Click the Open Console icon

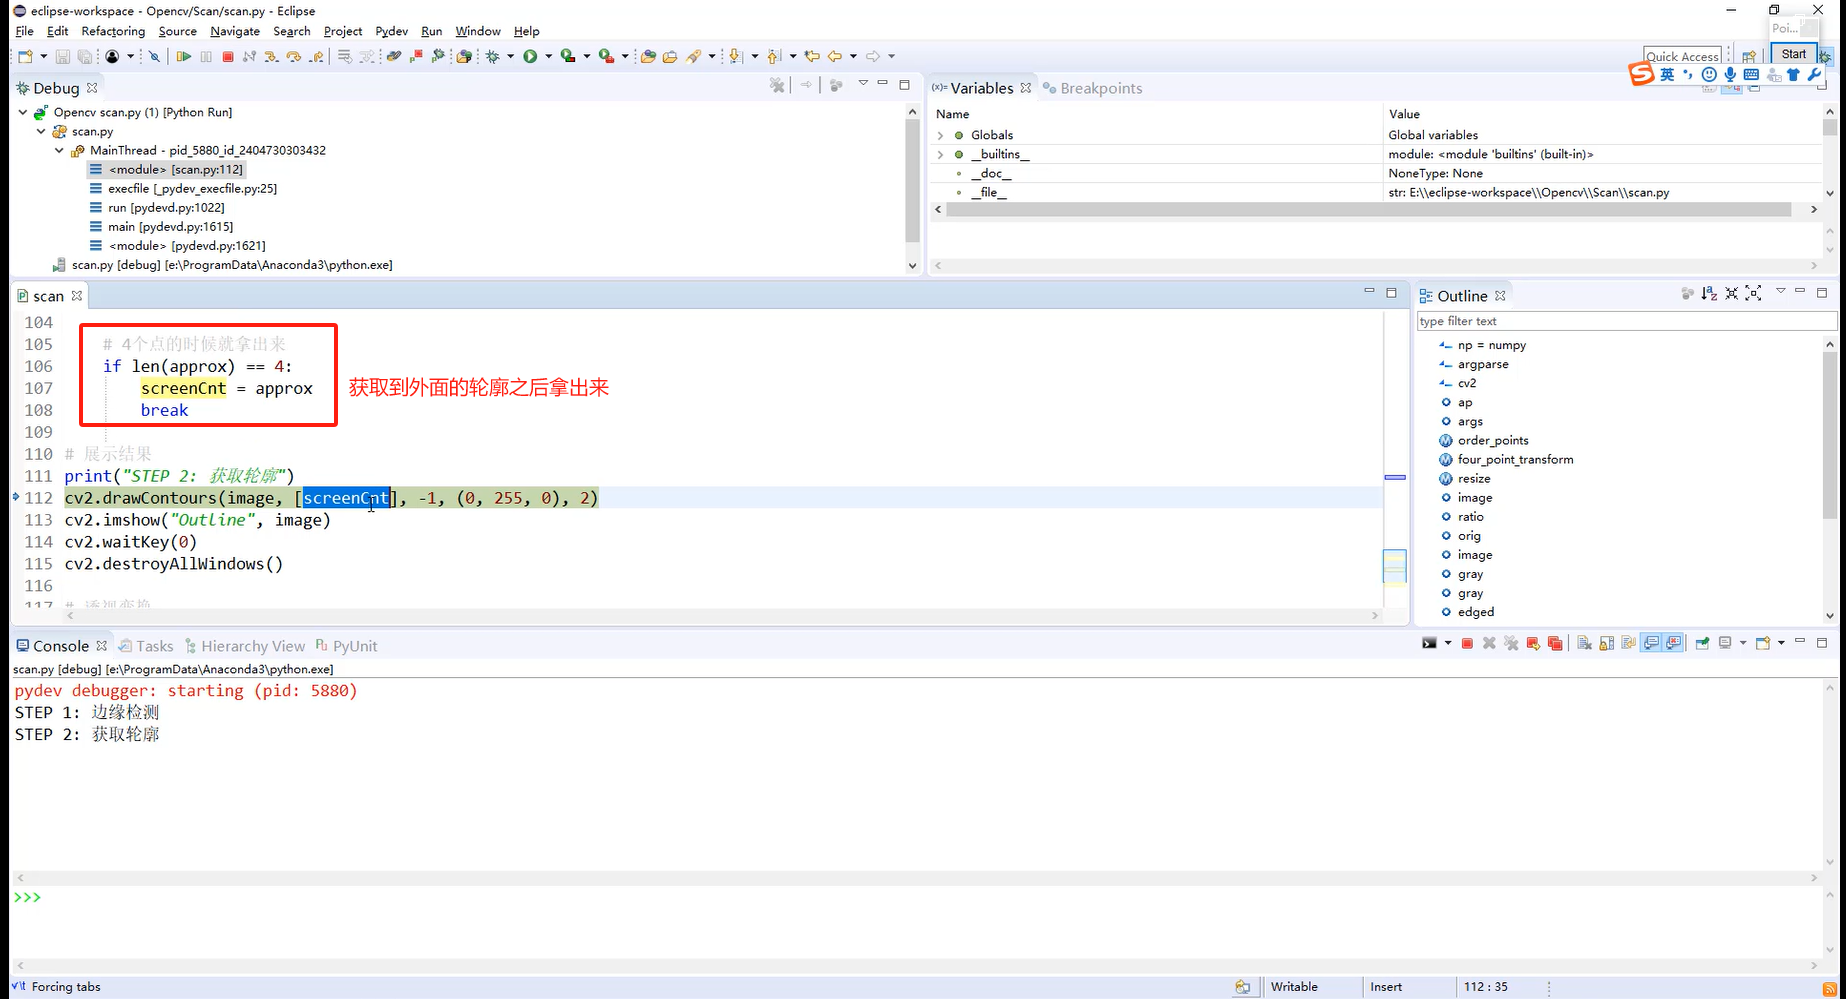(x=1762, y=643)
